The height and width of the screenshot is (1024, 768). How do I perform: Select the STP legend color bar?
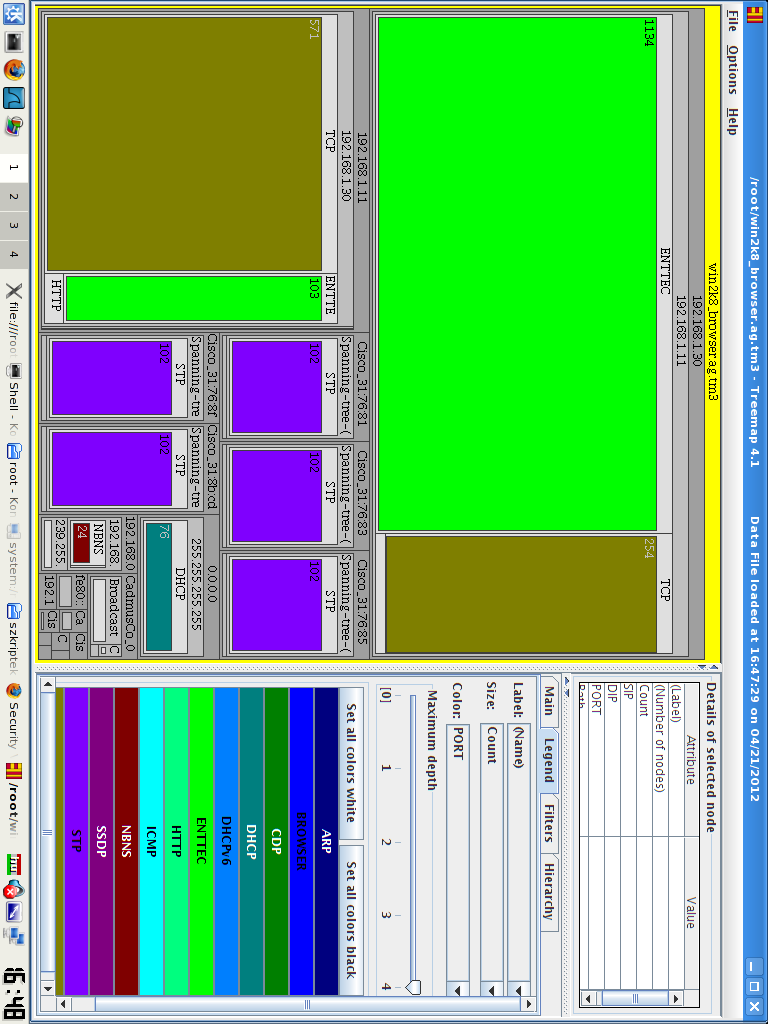point(76,840)
